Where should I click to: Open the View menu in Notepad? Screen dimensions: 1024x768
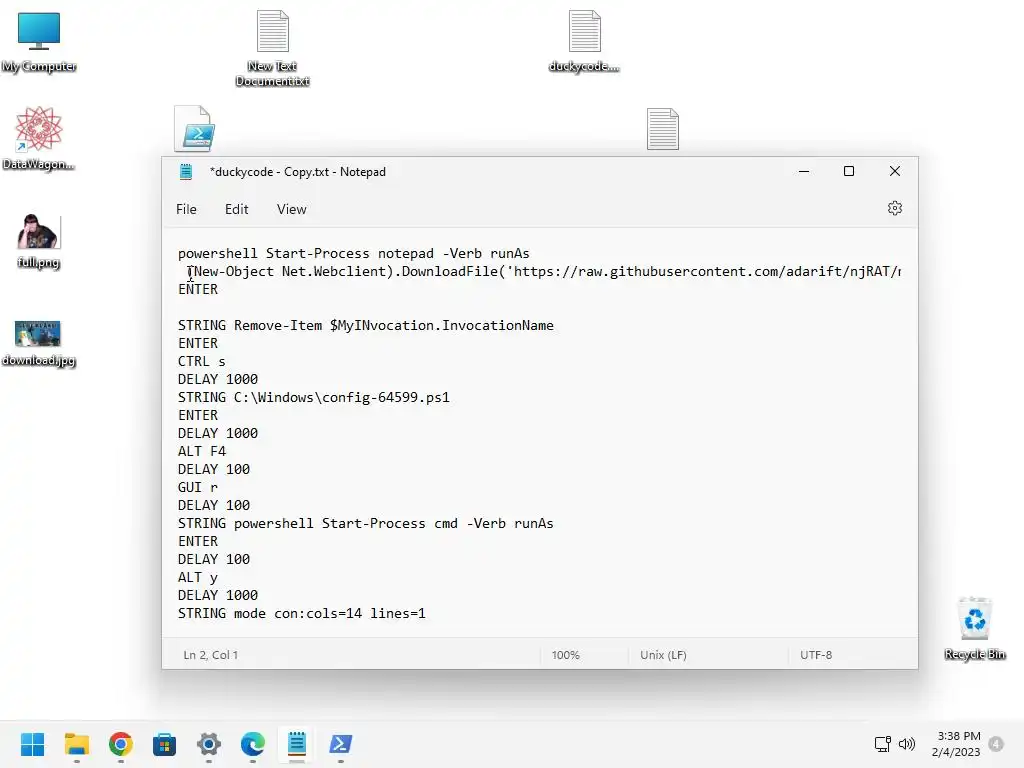tap(291, 209)
